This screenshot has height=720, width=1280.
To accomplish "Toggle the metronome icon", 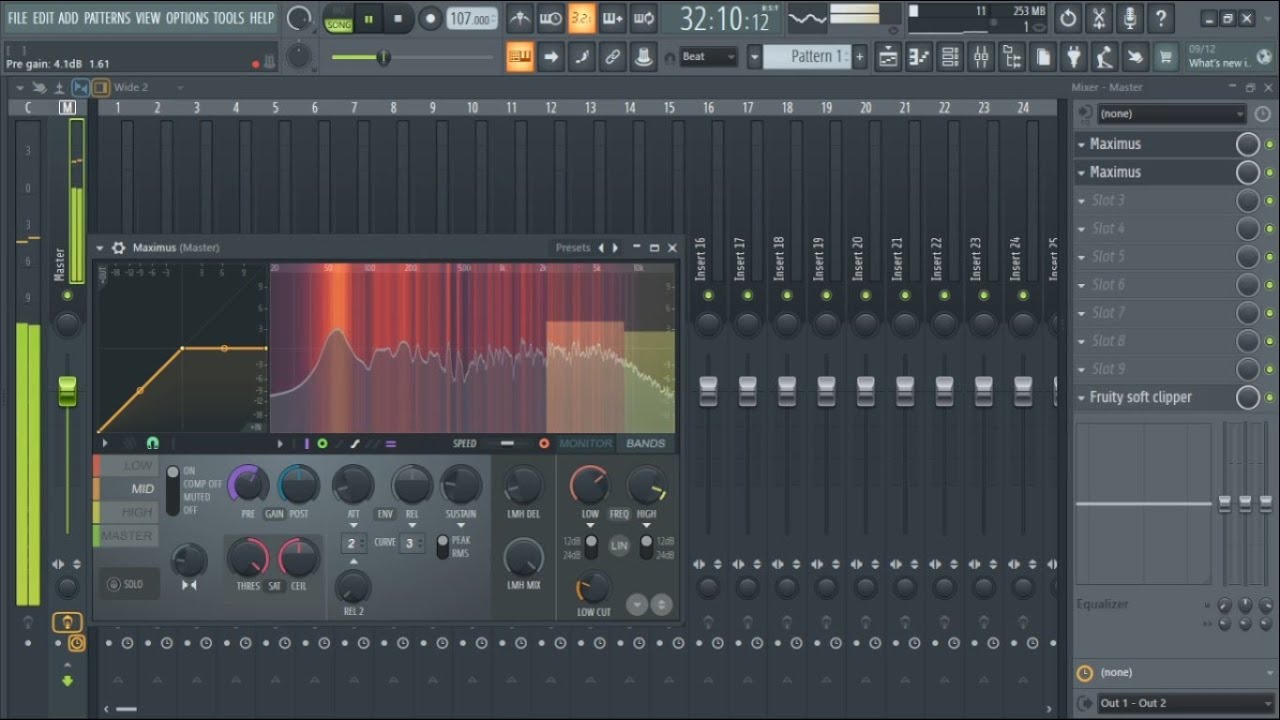I will tap(519, 18).
